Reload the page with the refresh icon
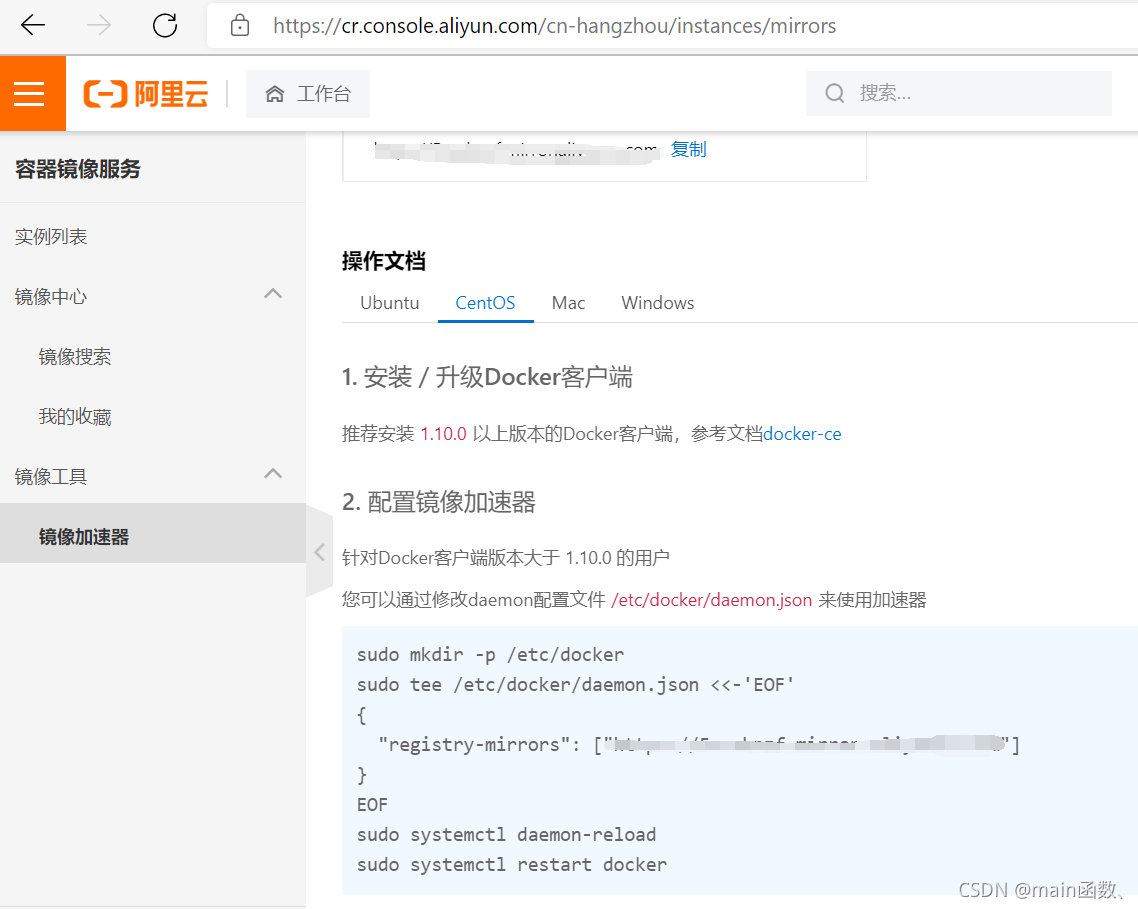This screenshot has height=909, width=1138. (165, 25)
